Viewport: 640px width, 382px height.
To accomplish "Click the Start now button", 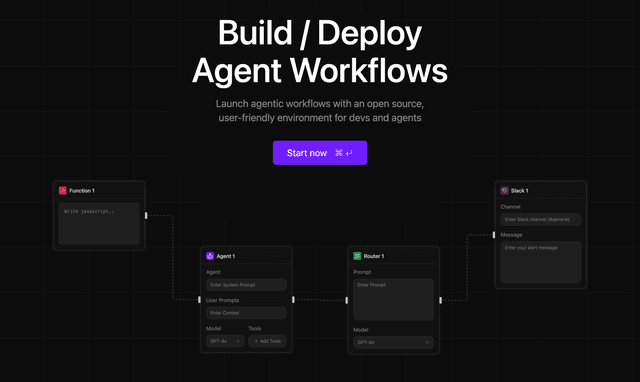I will tap(320, 153).
